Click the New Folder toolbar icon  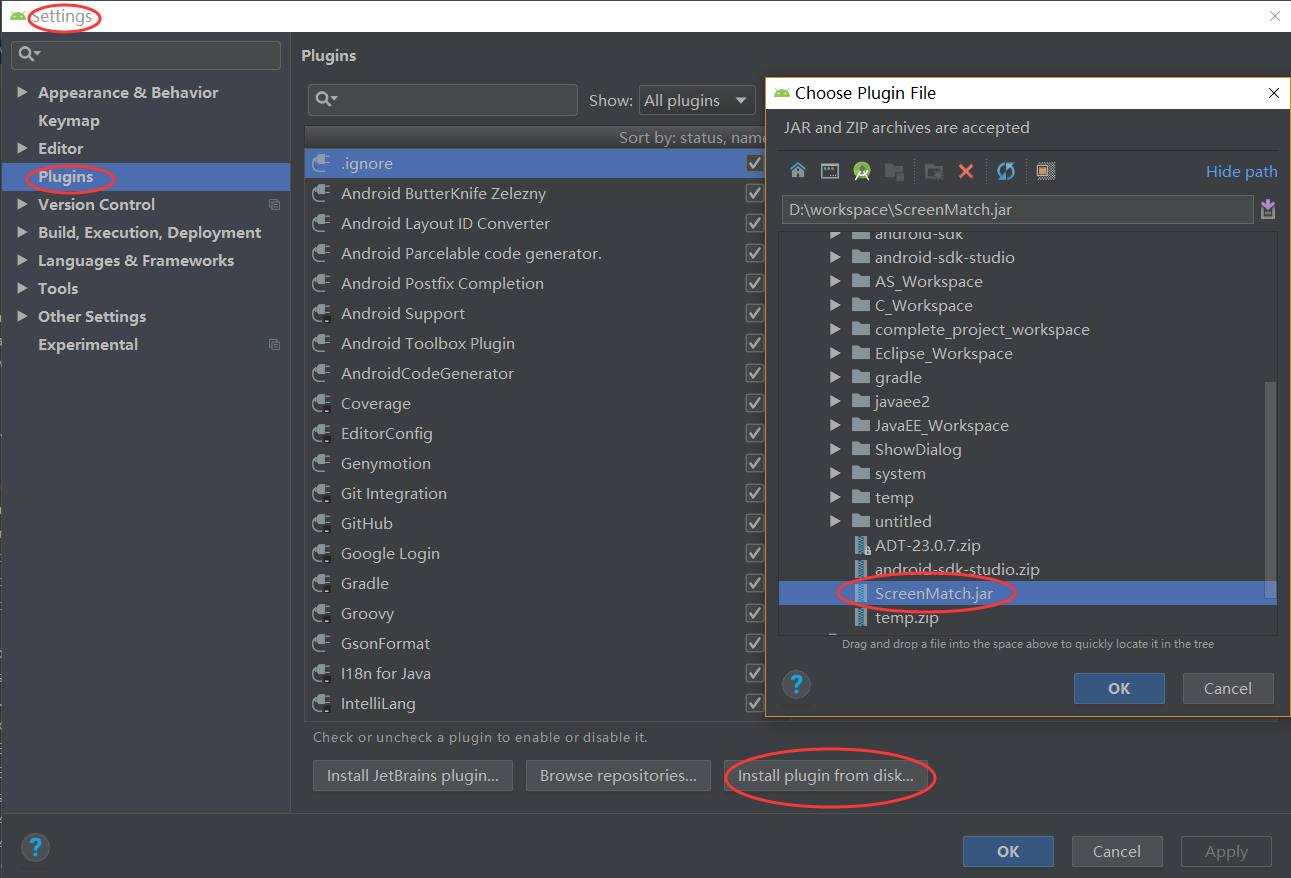click(x=933, y=171)
